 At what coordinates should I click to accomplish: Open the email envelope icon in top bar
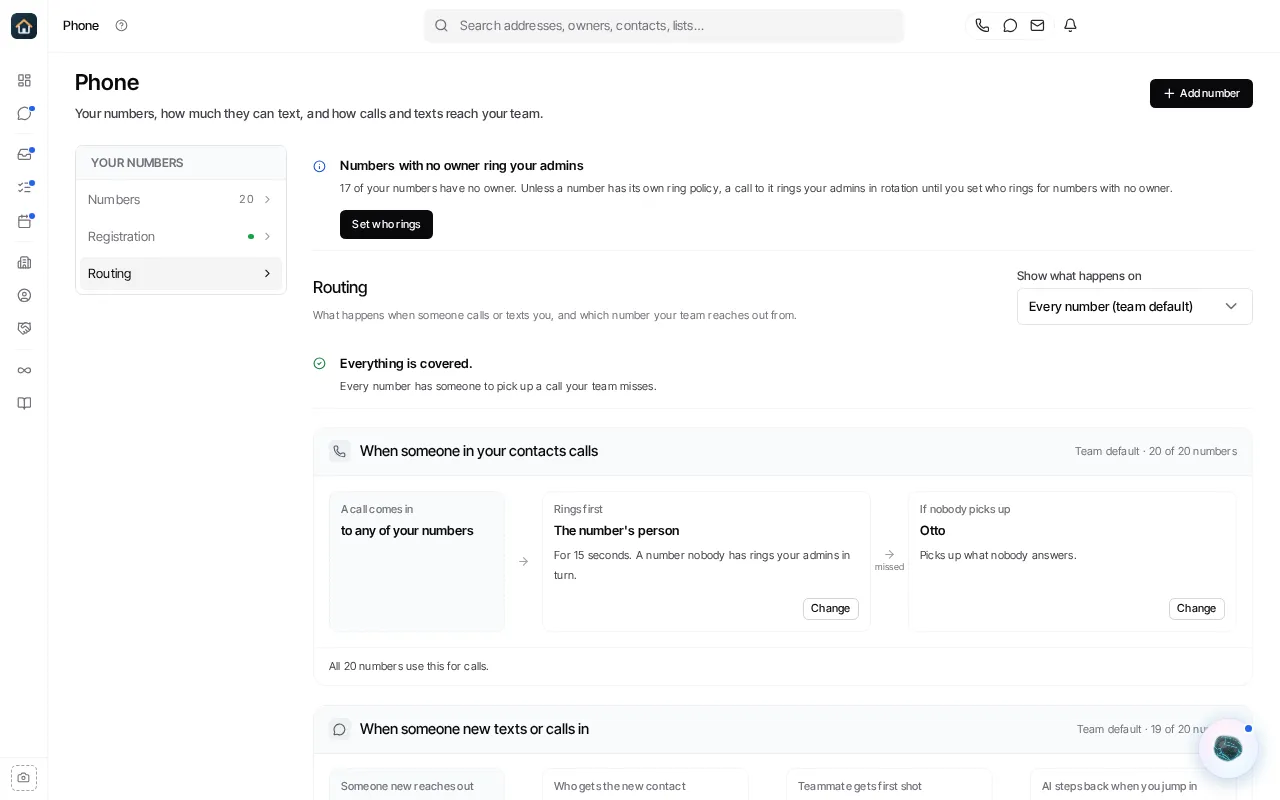click(1037, 26)
